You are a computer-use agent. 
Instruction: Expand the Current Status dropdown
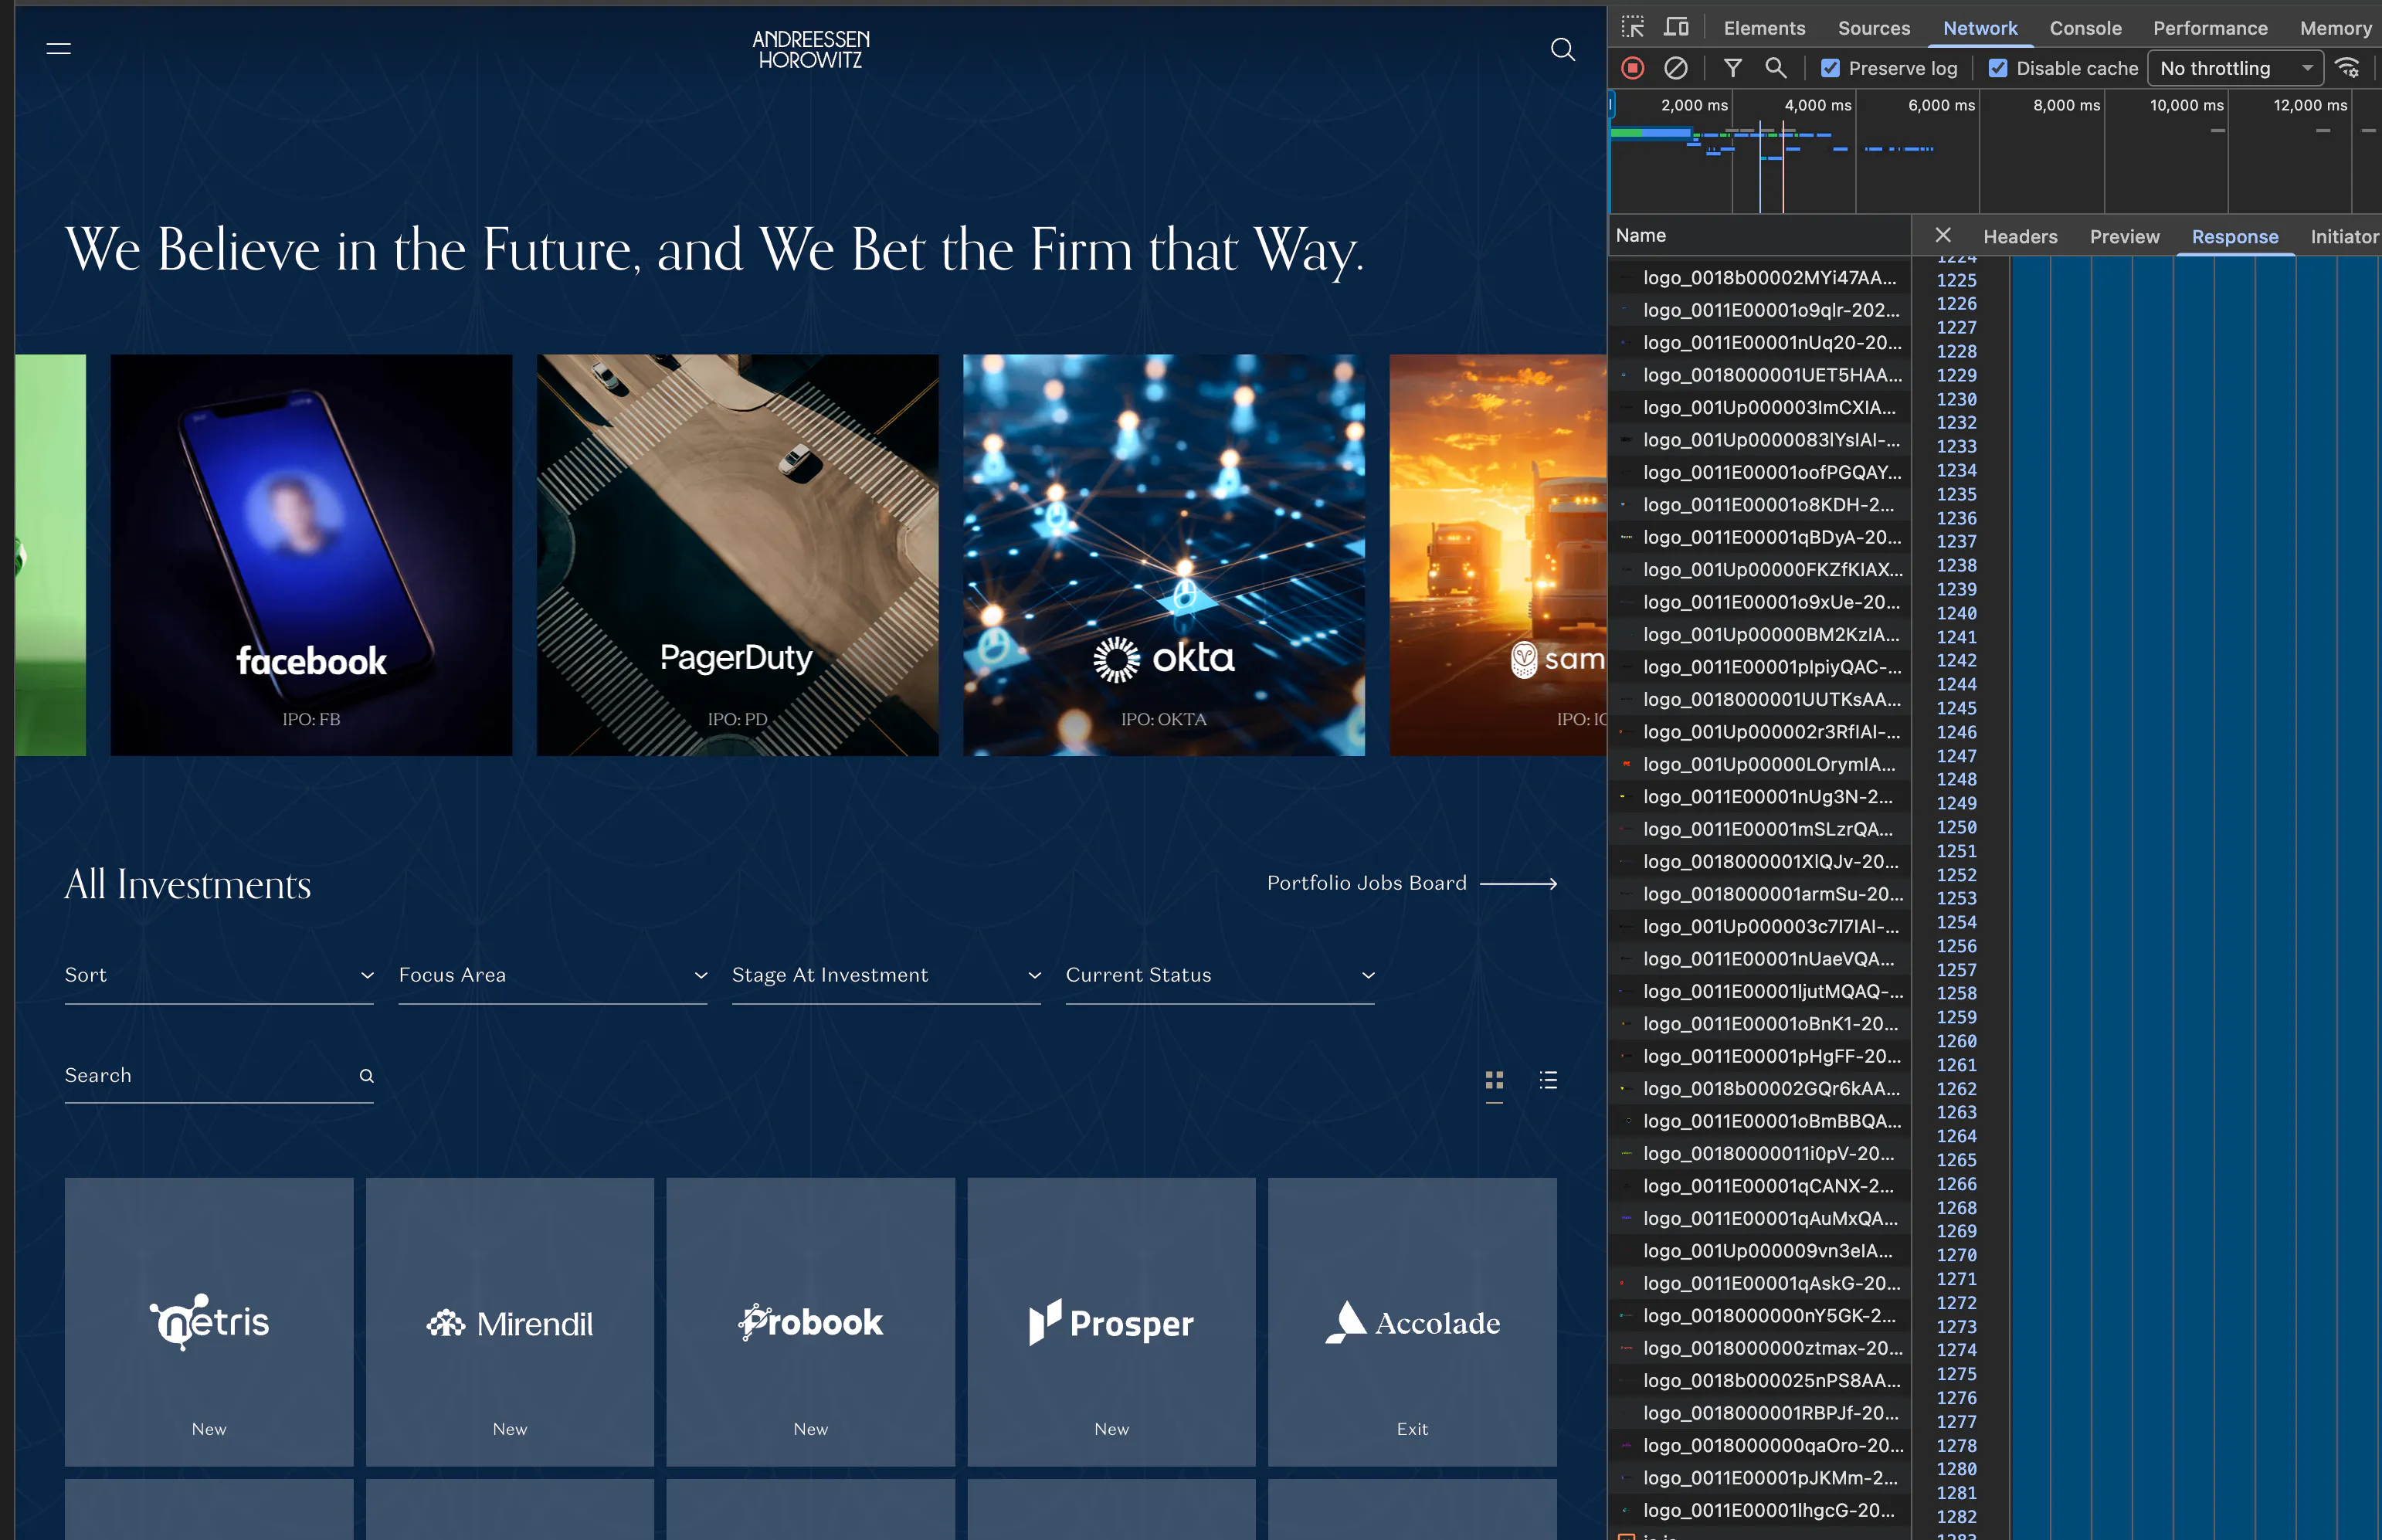point(1220,975)
